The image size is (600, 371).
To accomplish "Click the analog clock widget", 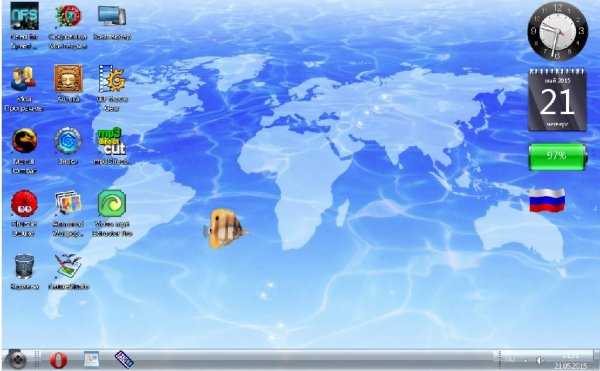I will pos(557,31).
